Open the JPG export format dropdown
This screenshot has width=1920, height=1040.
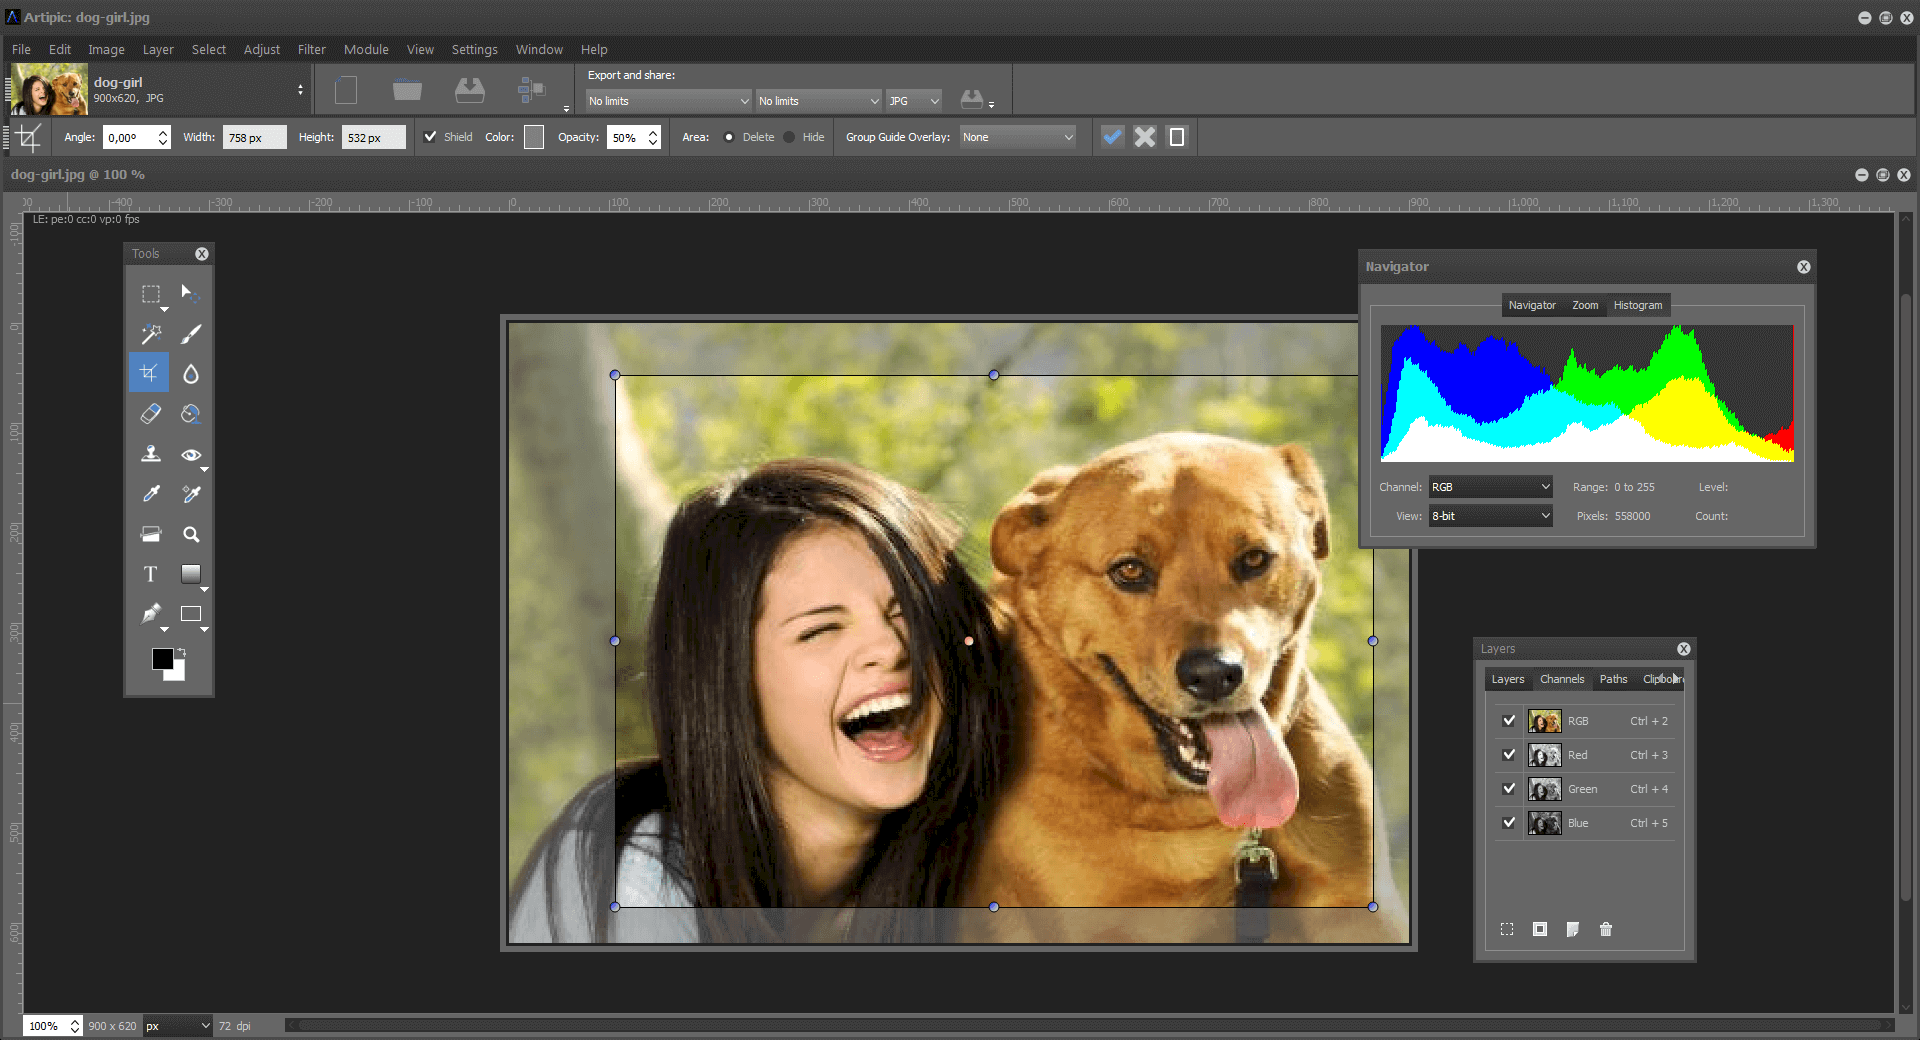pos(914,101)
